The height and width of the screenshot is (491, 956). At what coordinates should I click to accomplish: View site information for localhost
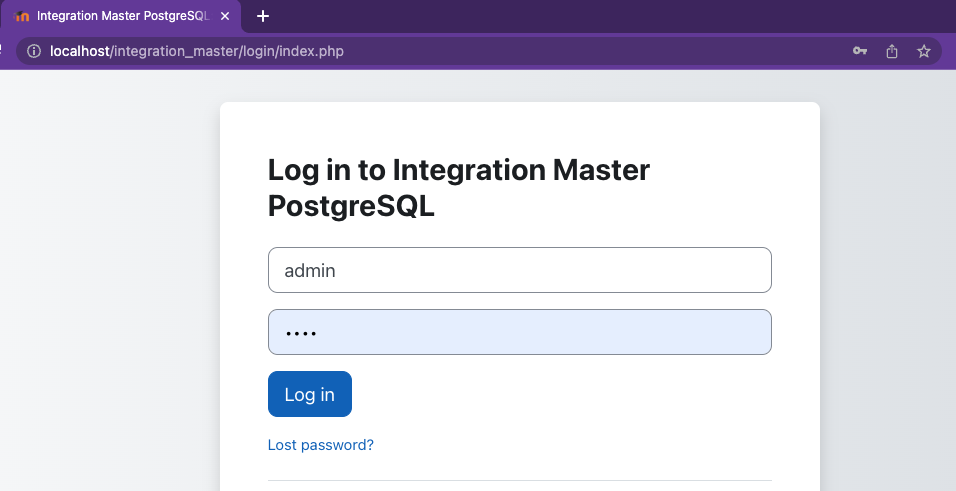(34, 51)
